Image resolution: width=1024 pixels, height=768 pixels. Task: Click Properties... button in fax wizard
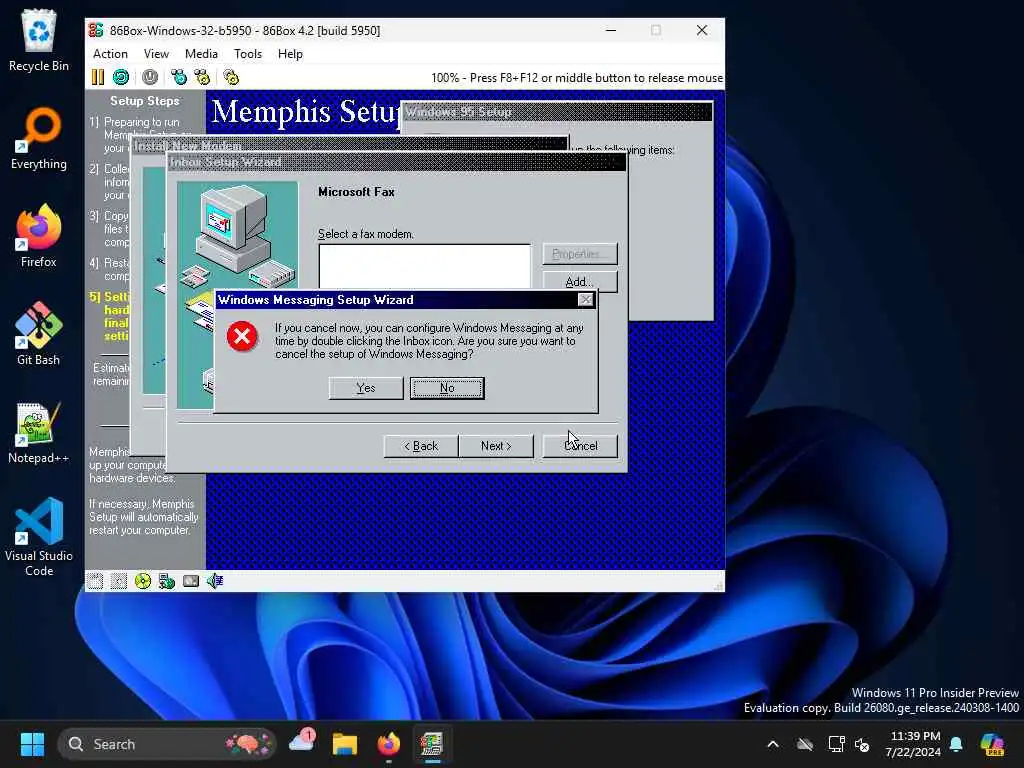point(580,254)
